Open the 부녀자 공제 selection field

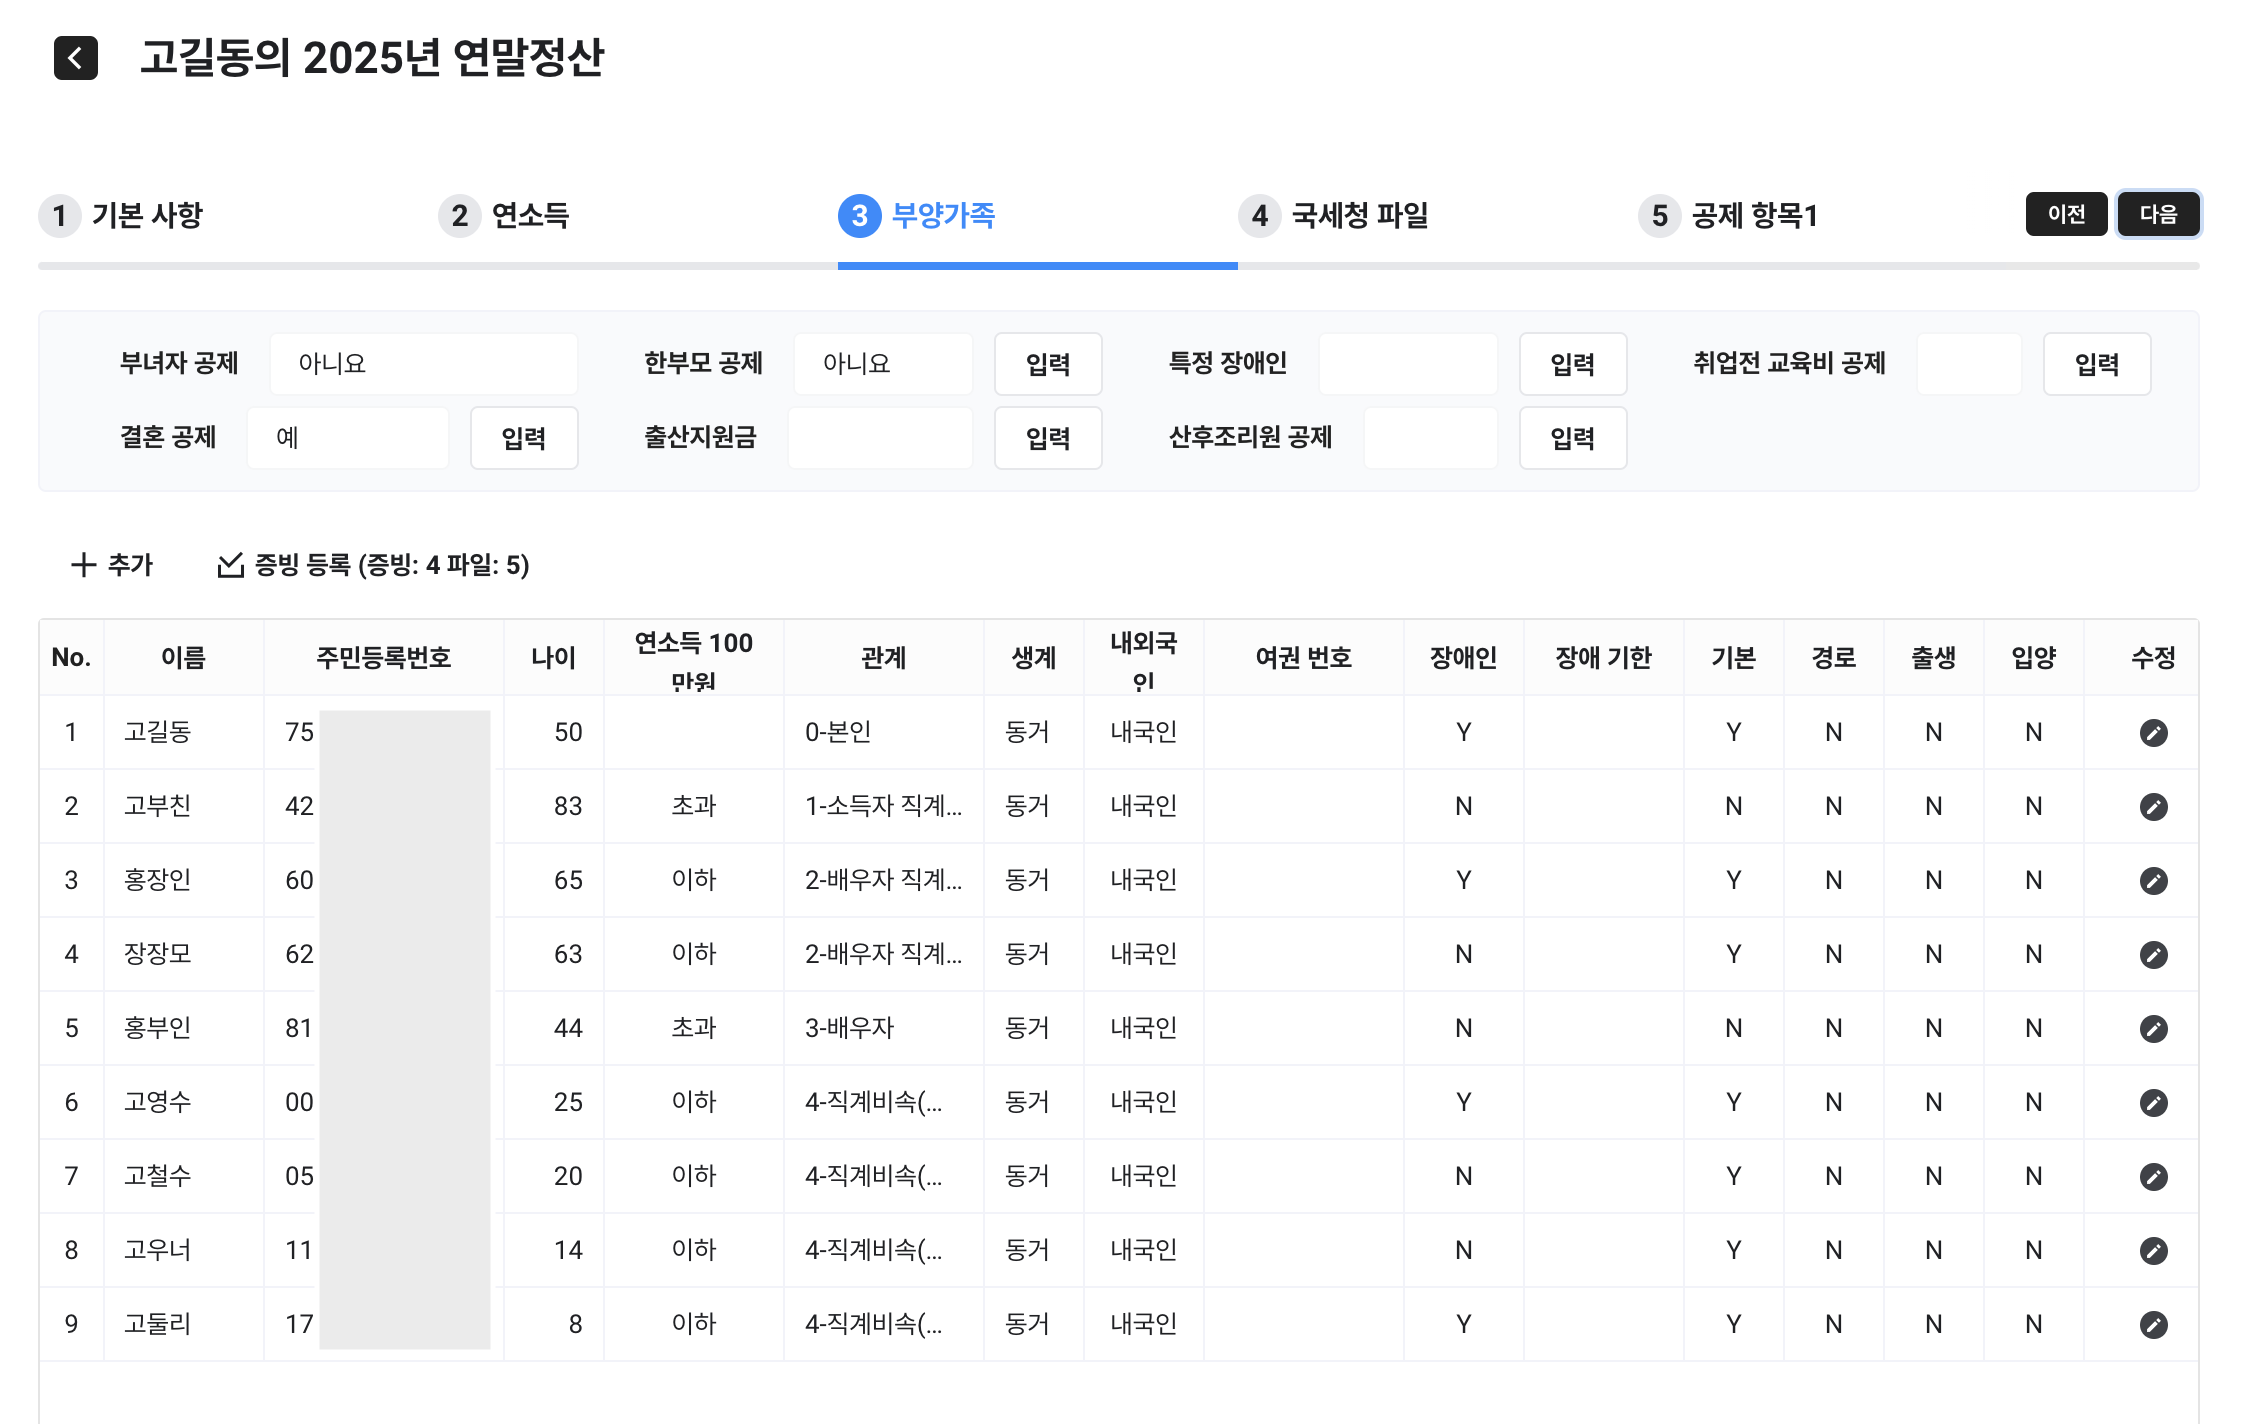point(423,364)
